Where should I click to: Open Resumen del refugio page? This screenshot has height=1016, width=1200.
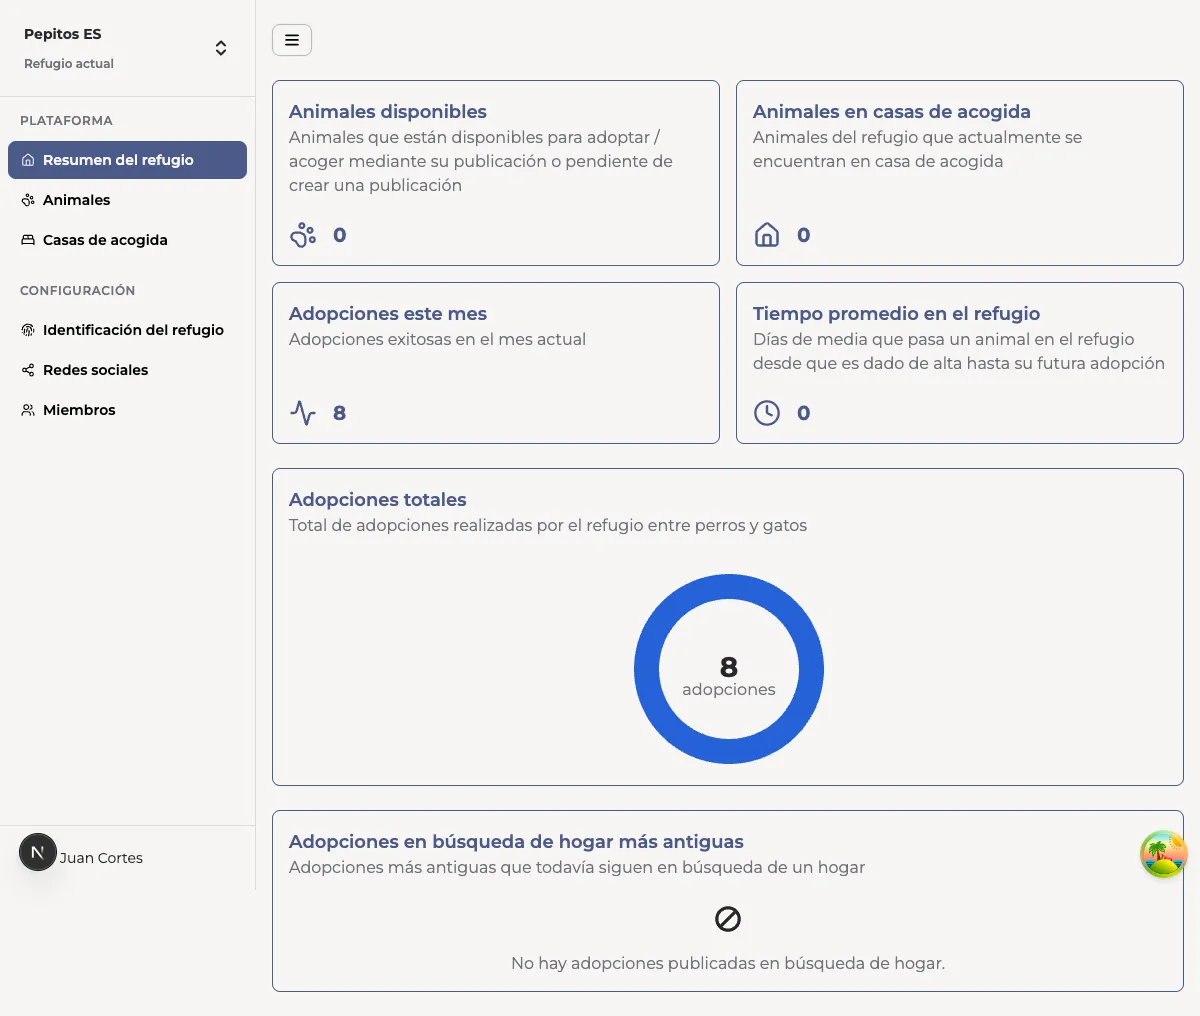click(127, 160)
